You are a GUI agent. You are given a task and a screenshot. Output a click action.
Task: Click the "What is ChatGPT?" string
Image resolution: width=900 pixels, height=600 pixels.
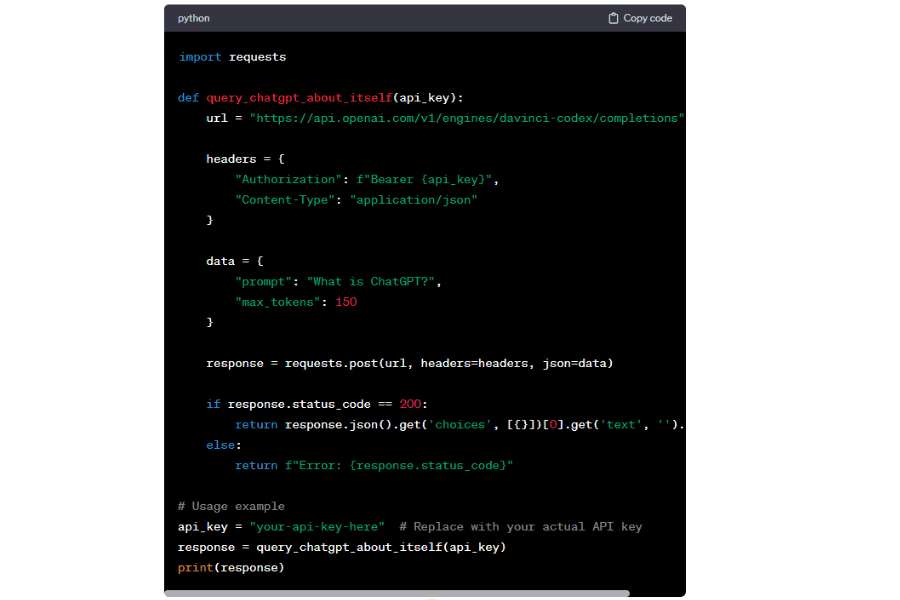(371, 282)
